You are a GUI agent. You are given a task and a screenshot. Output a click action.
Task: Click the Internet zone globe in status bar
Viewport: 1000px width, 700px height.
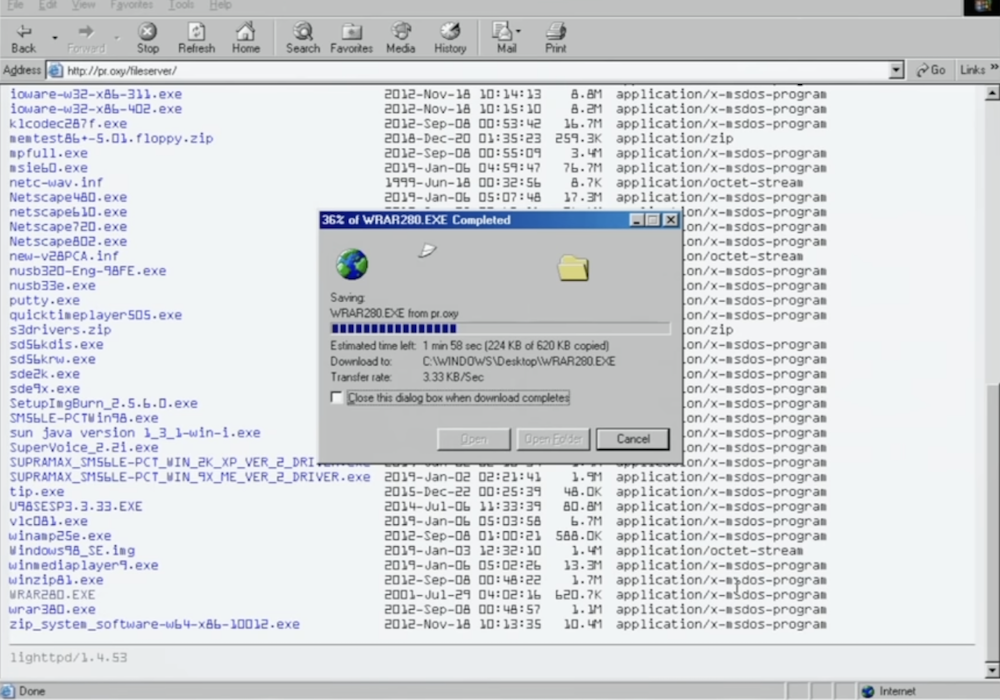coord(867,691)
